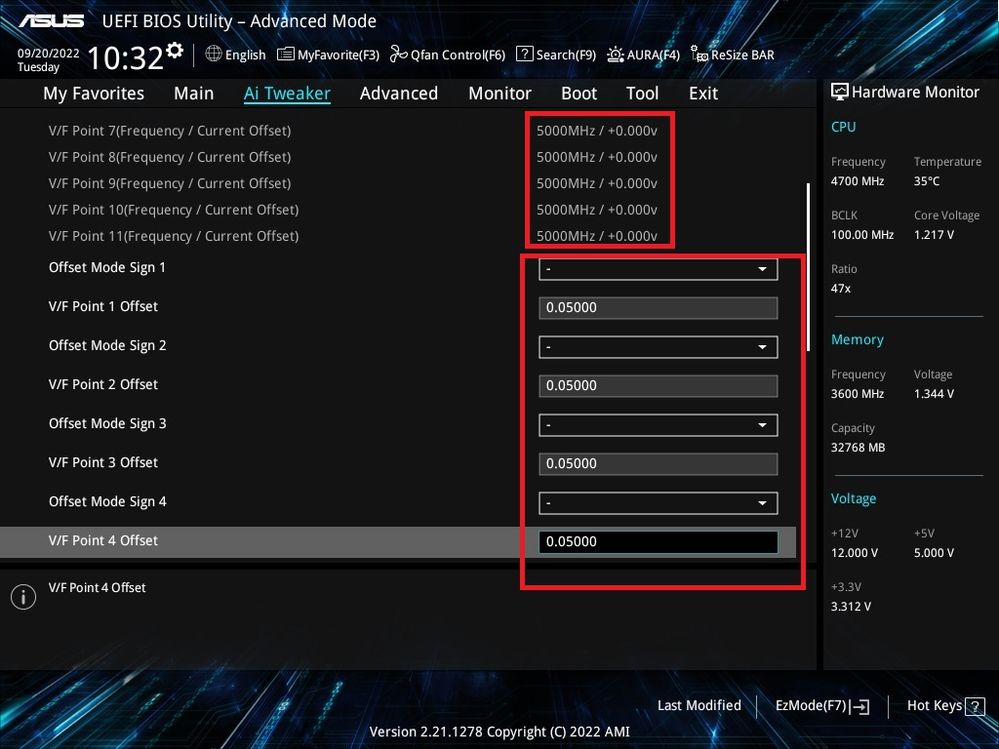
Task: Switch to the Main tab
Action: tap(194, 94)
